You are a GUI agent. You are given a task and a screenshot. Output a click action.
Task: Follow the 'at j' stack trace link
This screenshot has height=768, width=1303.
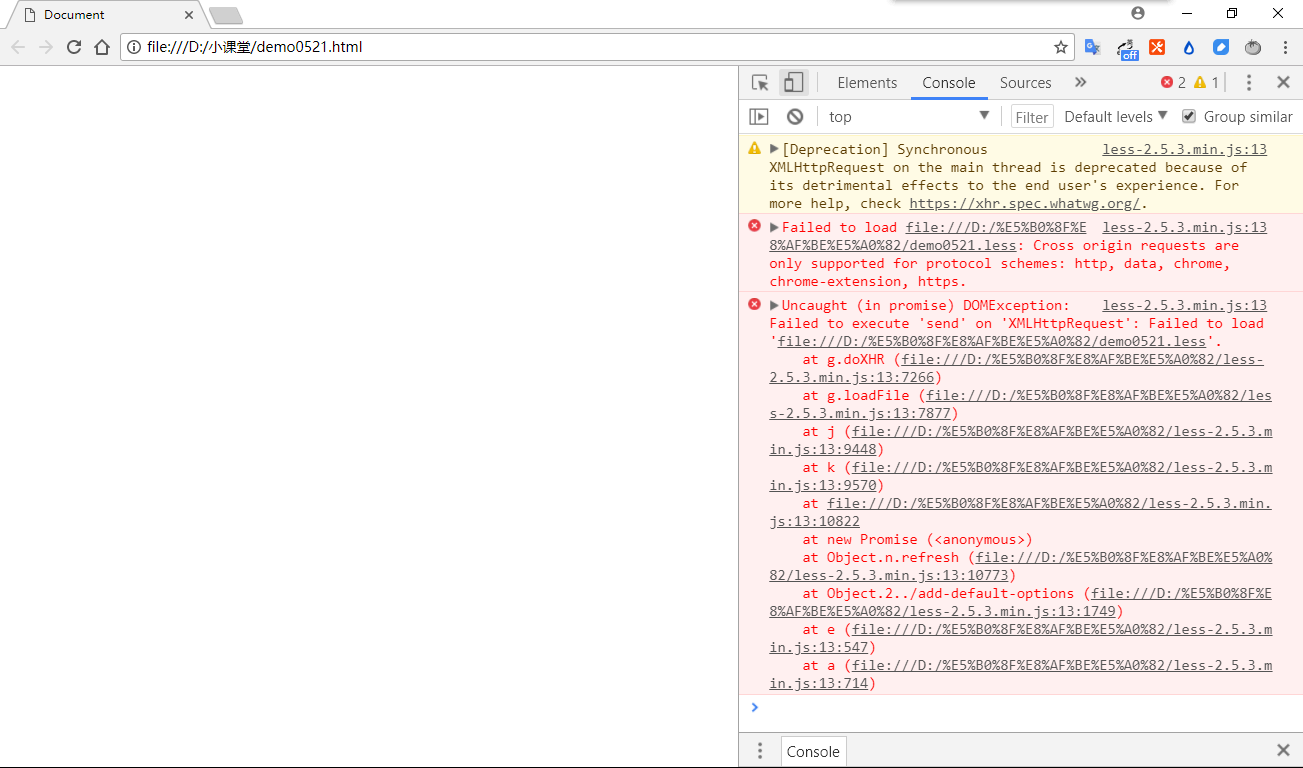pyautogui.click(x=1020, y=440)
